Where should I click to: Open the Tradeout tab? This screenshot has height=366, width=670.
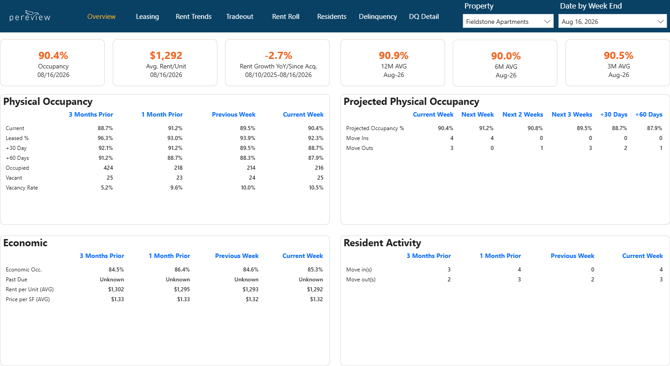[x=240, y=17]
